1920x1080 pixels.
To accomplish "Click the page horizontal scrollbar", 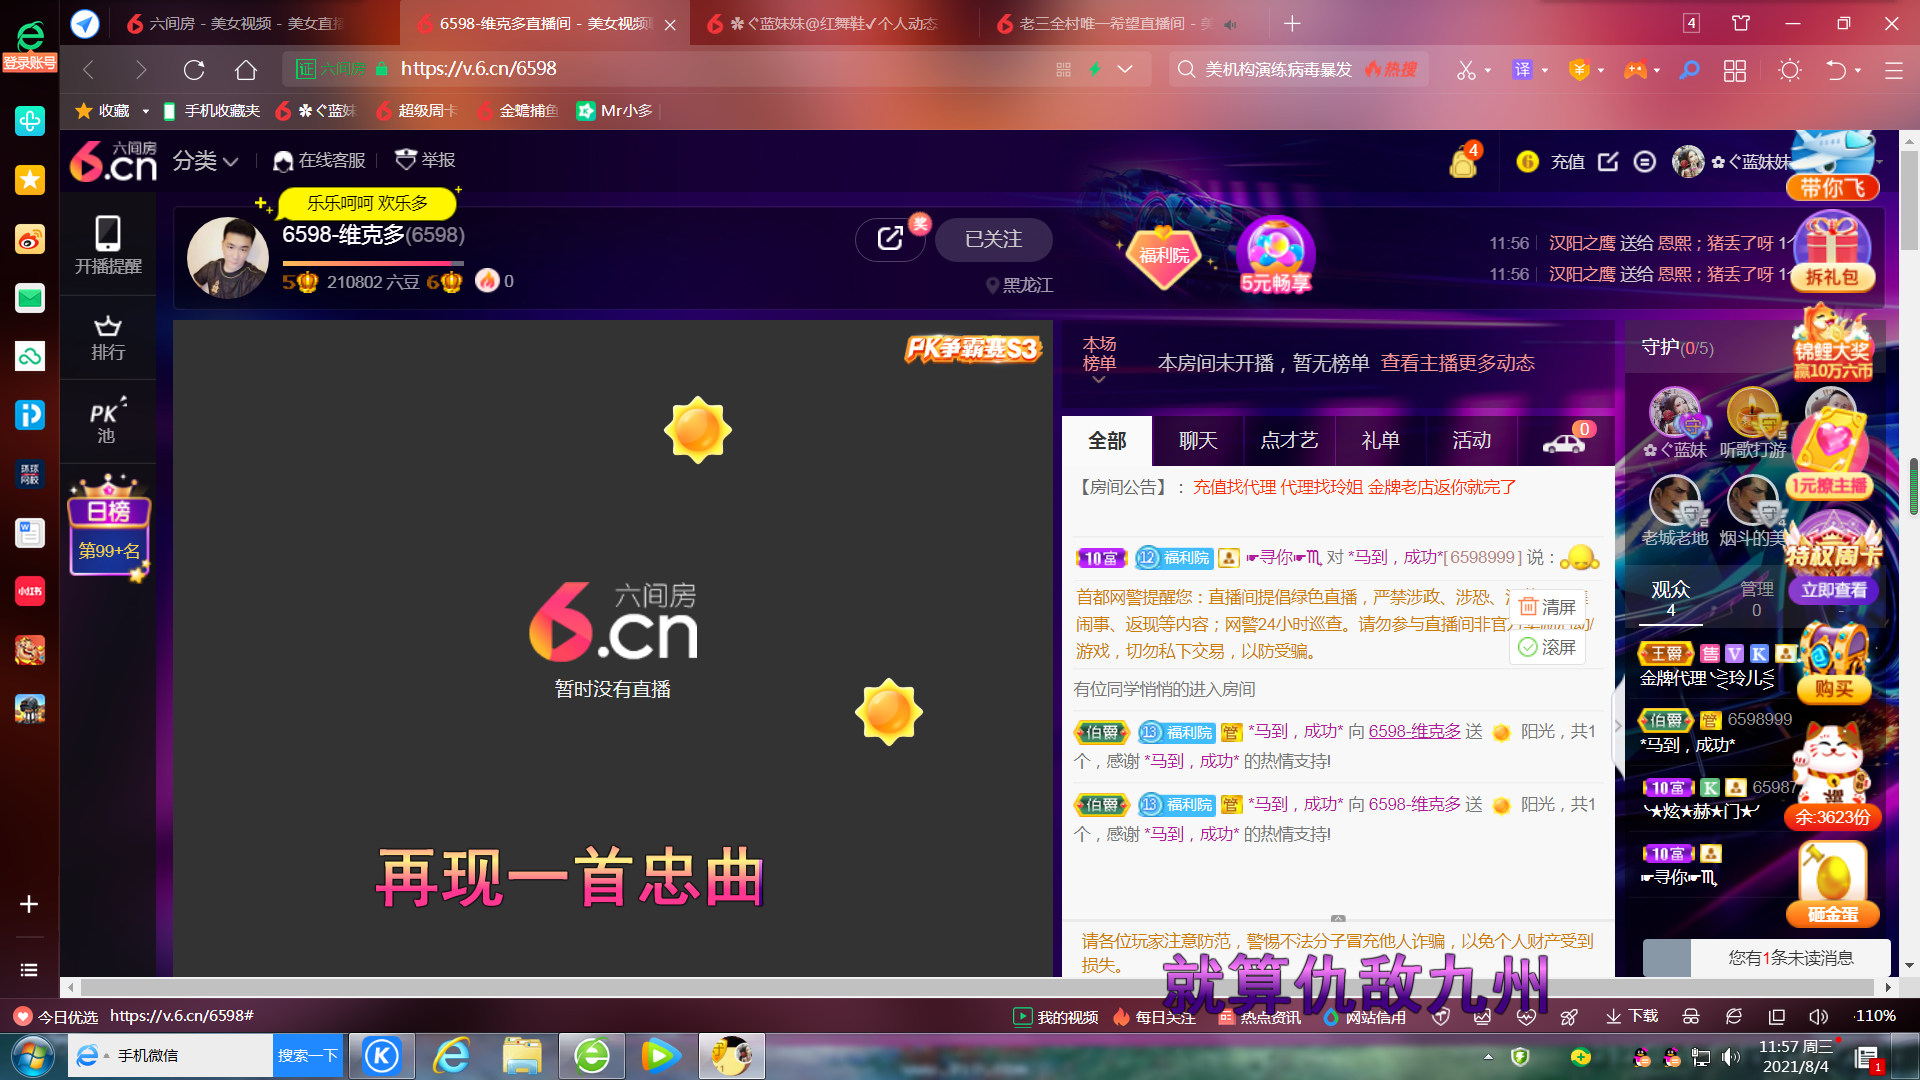I will tap(978, 987).
